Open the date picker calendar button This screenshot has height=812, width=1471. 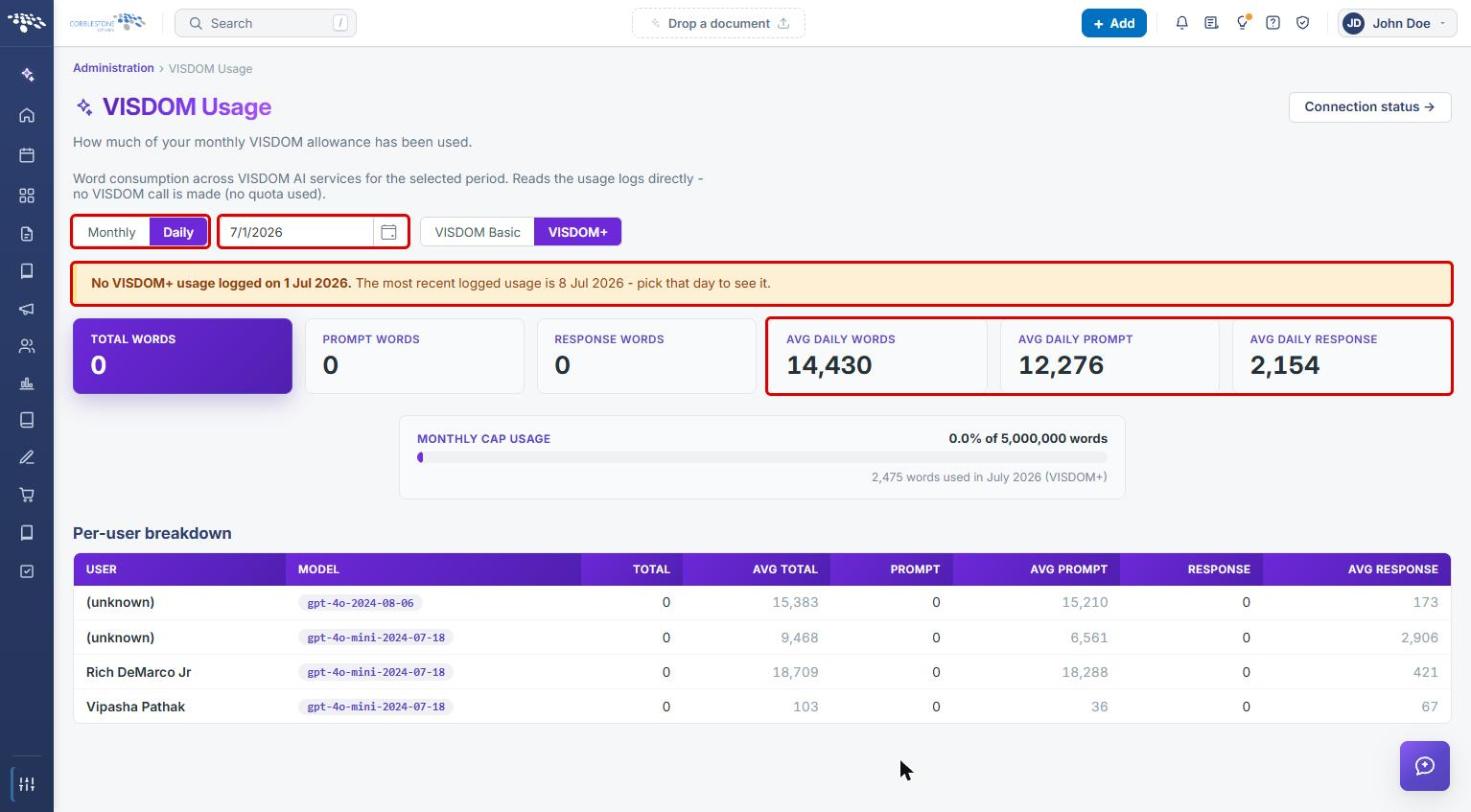coord(389,232)
